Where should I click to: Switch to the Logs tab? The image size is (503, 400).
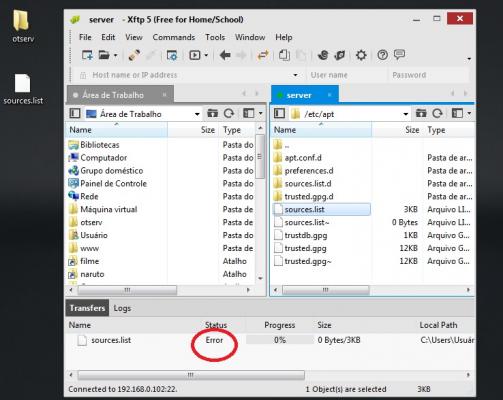pyautogui.click(x=122, y=308)
